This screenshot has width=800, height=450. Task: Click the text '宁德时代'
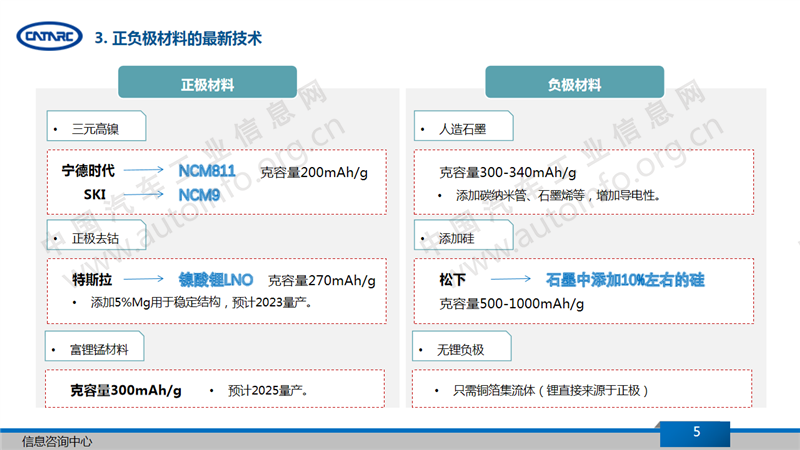point(88,170)
